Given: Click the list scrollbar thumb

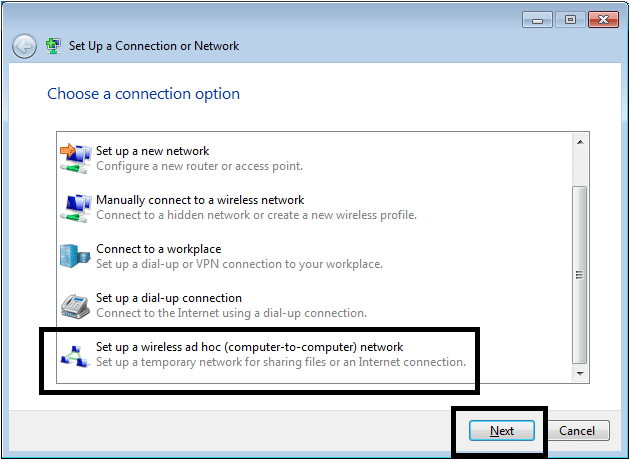Looking at the screenshot, I should click(x=580, y=275).
